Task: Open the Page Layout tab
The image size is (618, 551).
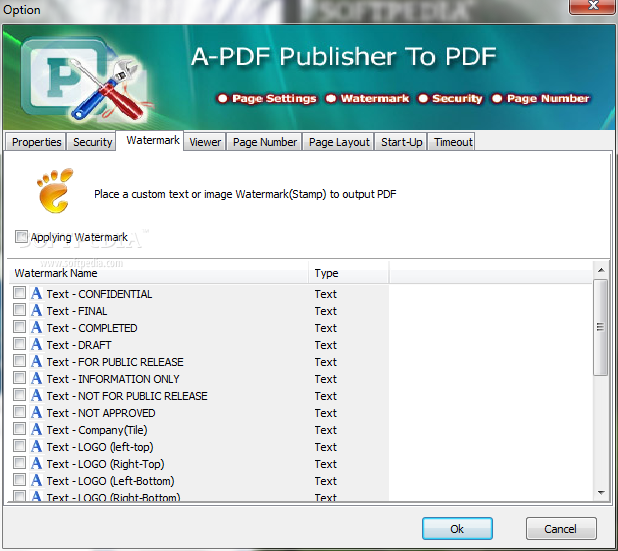Action: (x=339, y=142)
